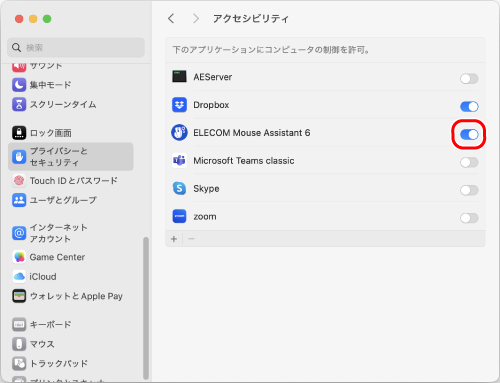Click Microsoft Teams classic label
Image resolution: width=500 pixels, height=383 pixels.
click(x=244, y=161)
